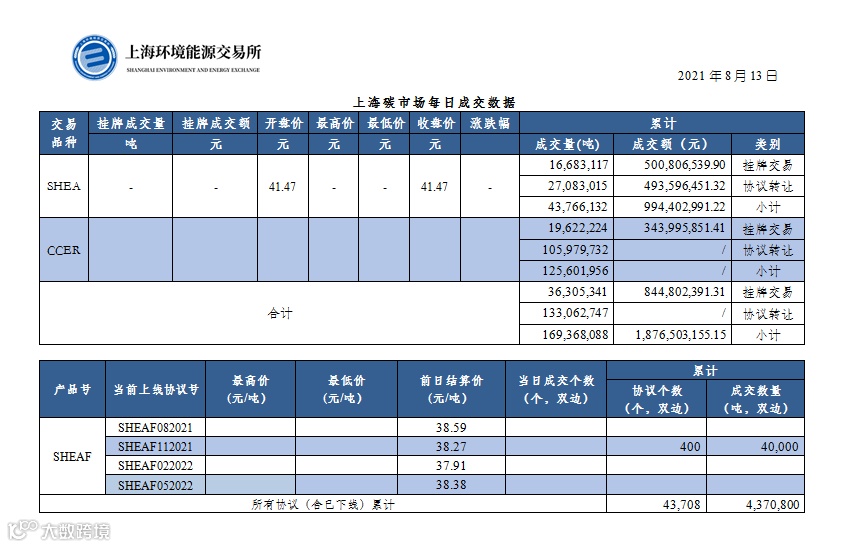Click the Shanghai Environment Energy Exchange logo

click(95, 57)
